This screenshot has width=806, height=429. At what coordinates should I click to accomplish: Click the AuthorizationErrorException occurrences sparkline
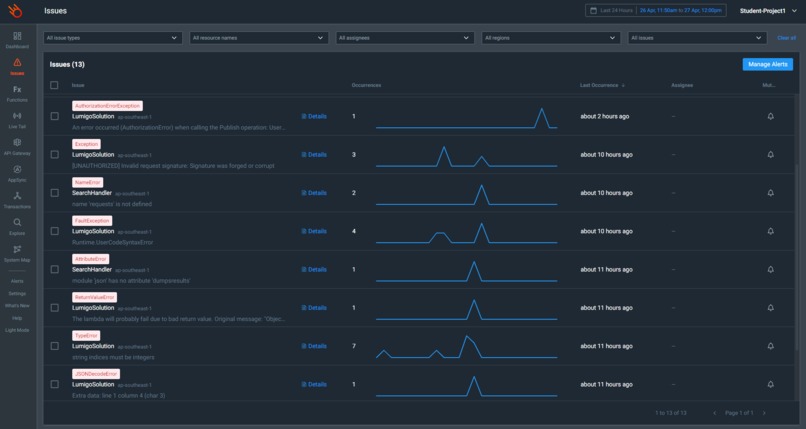[466, 118]
